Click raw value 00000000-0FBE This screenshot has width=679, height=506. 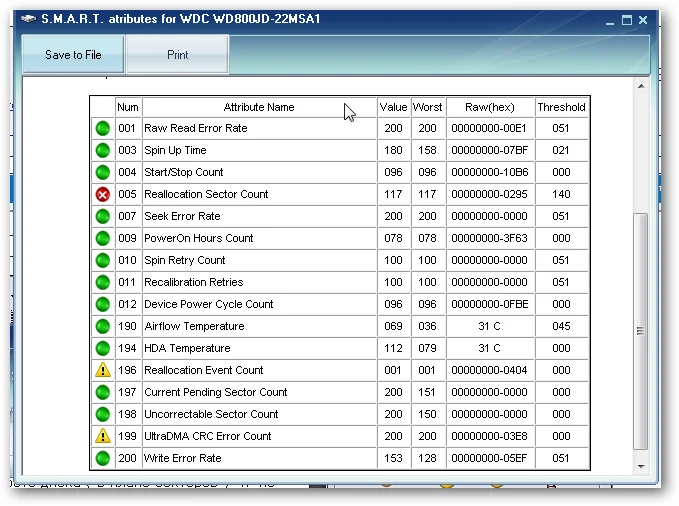490,305
